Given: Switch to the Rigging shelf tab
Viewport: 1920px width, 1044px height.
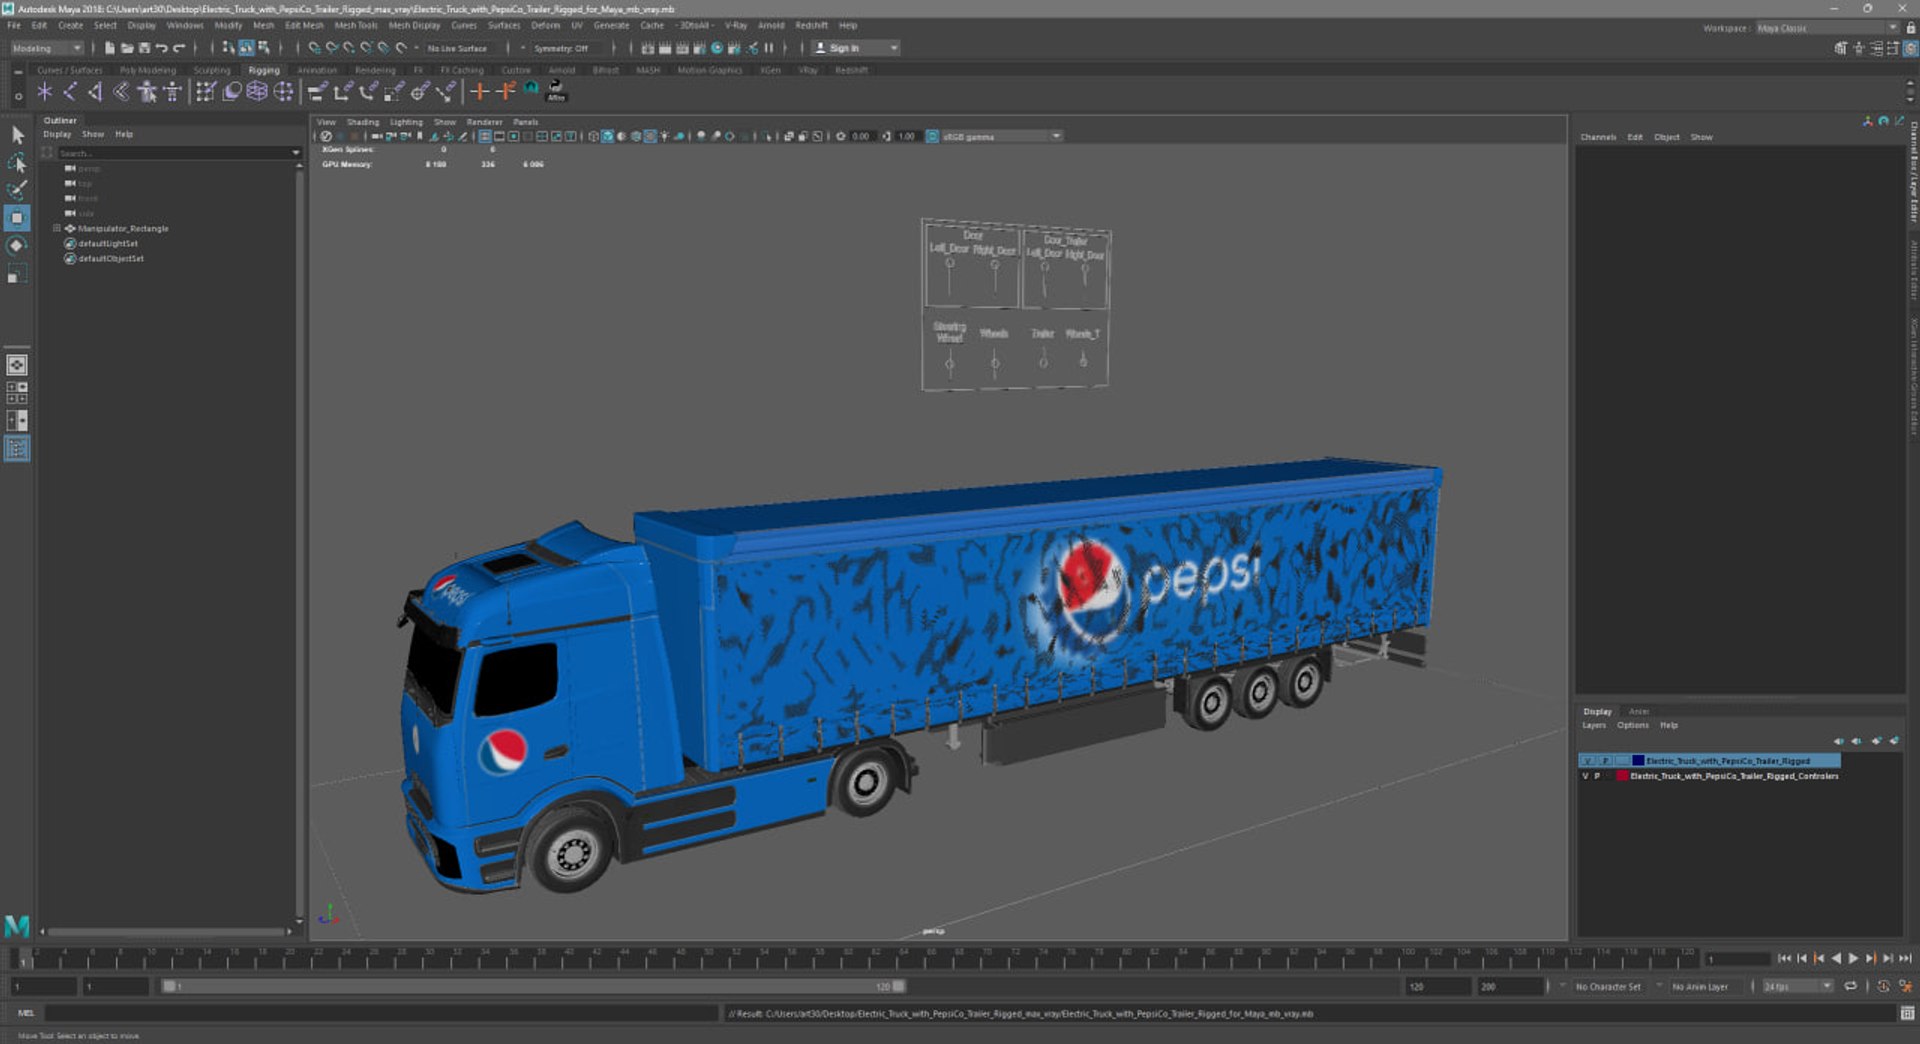Looking at the screenshot, I should pos(264,70).
